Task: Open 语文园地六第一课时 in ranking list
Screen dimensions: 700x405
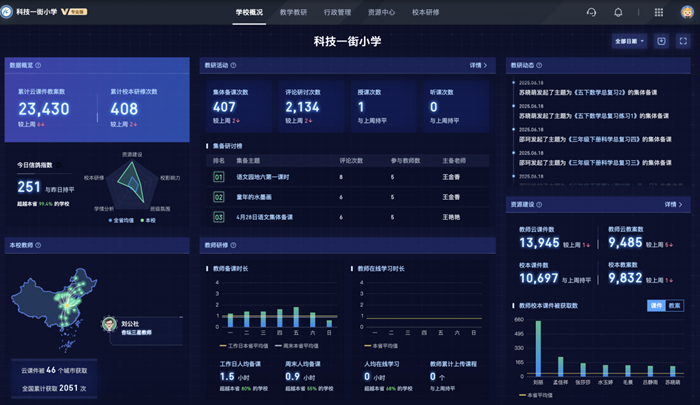Action: [x=264, y=177]
